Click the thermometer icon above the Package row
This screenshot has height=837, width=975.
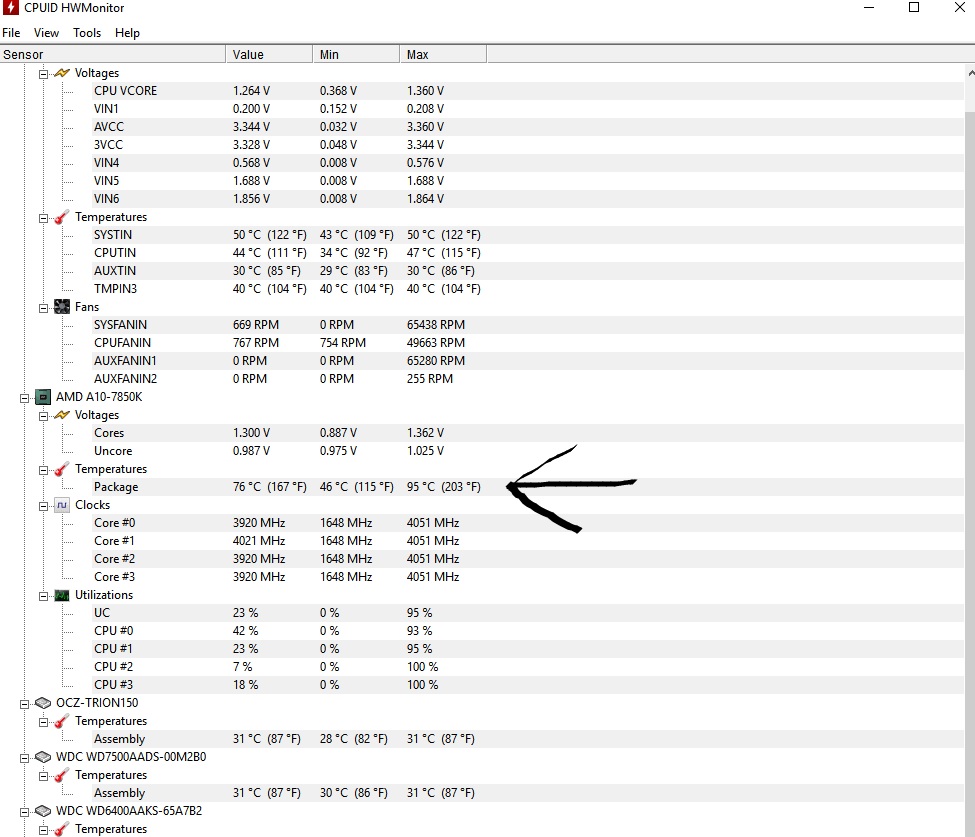coord(62,469)
